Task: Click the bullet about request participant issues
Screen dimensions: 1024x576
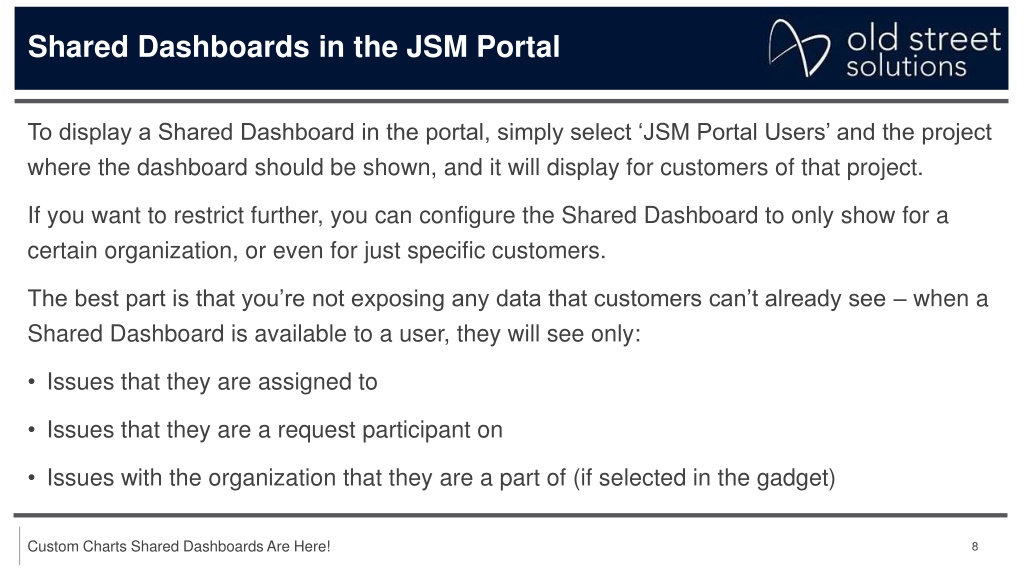Action: click(x=275, y=430)
